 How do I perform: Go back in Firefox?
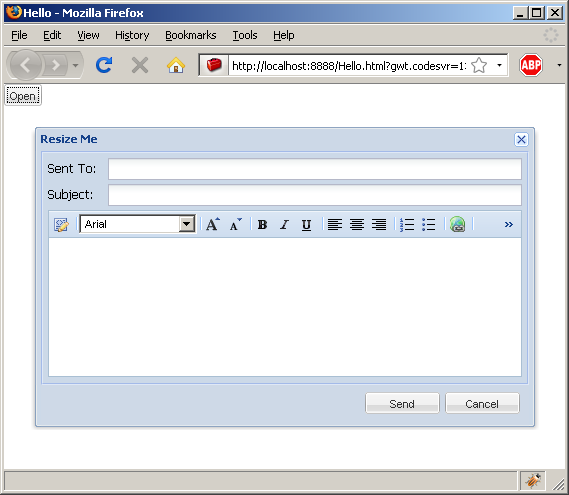point(25,65)
